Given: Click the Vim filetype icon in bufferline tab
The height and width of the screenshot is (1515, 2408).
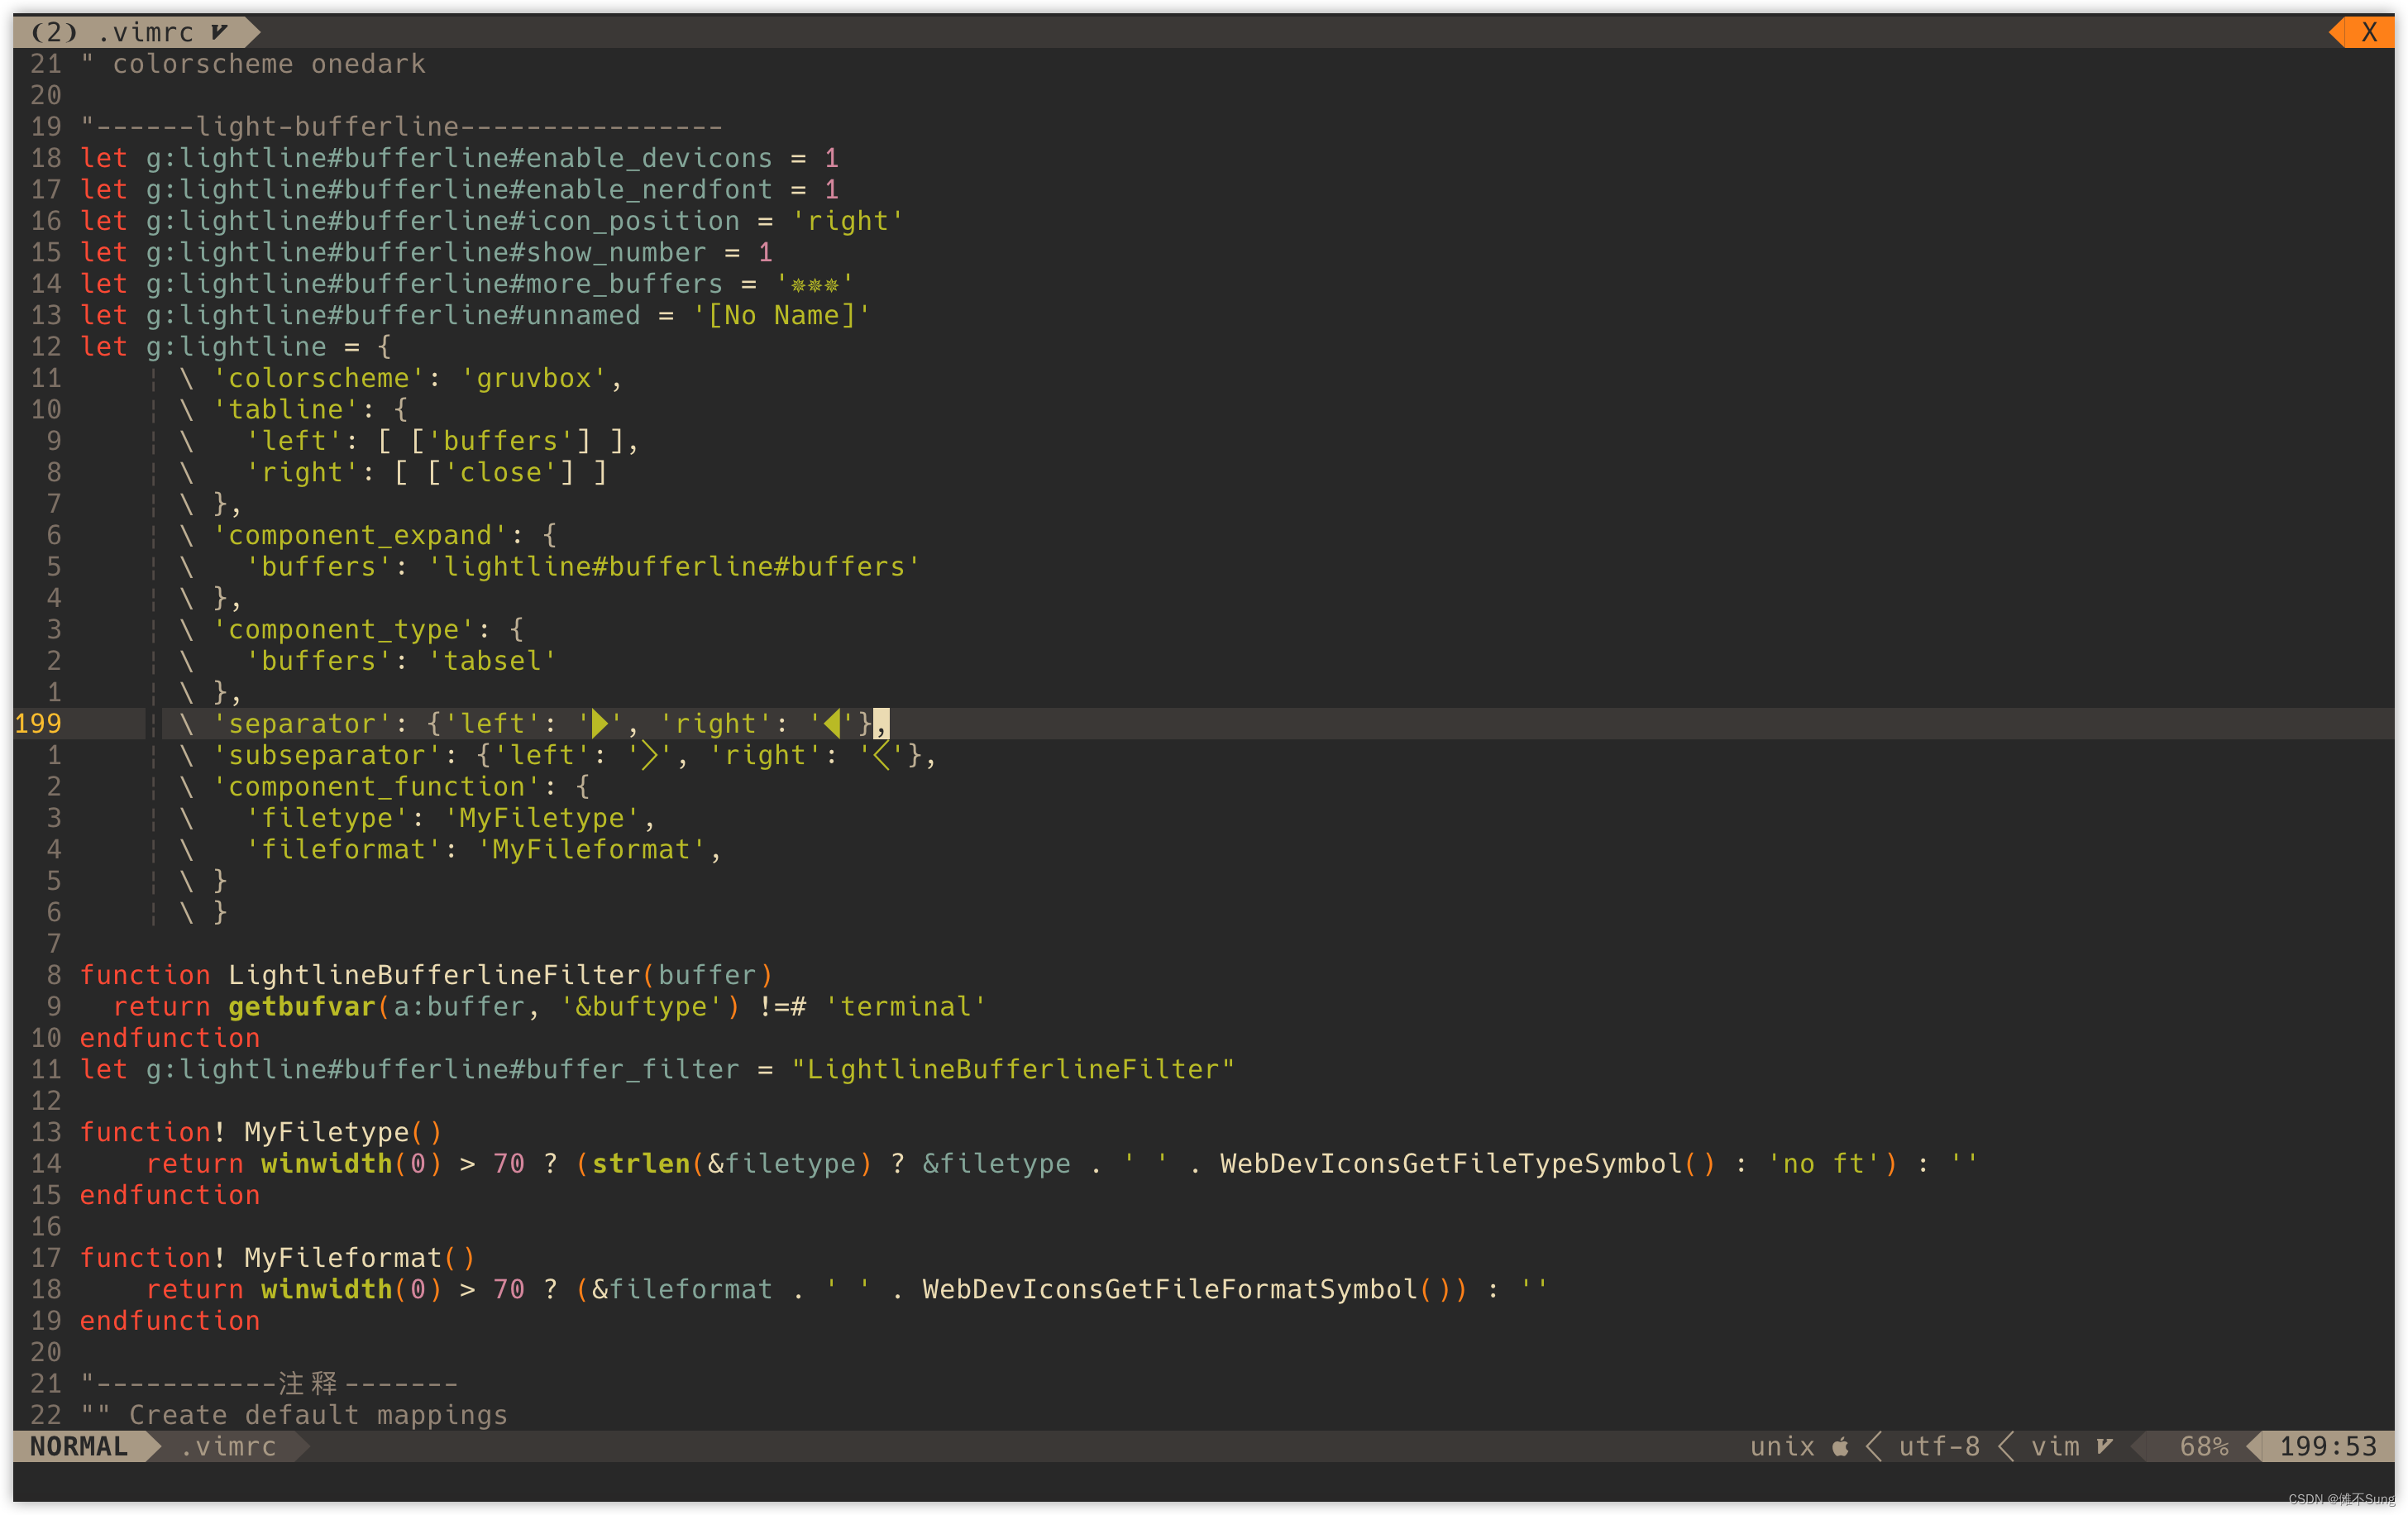Looking at the screenshot, I should coord(219,32).
